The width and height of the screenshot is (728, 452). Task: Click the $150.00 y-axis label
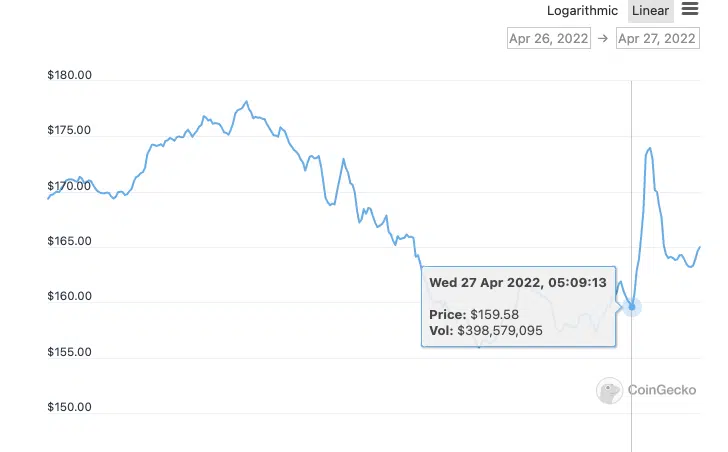tap(69, 408)
